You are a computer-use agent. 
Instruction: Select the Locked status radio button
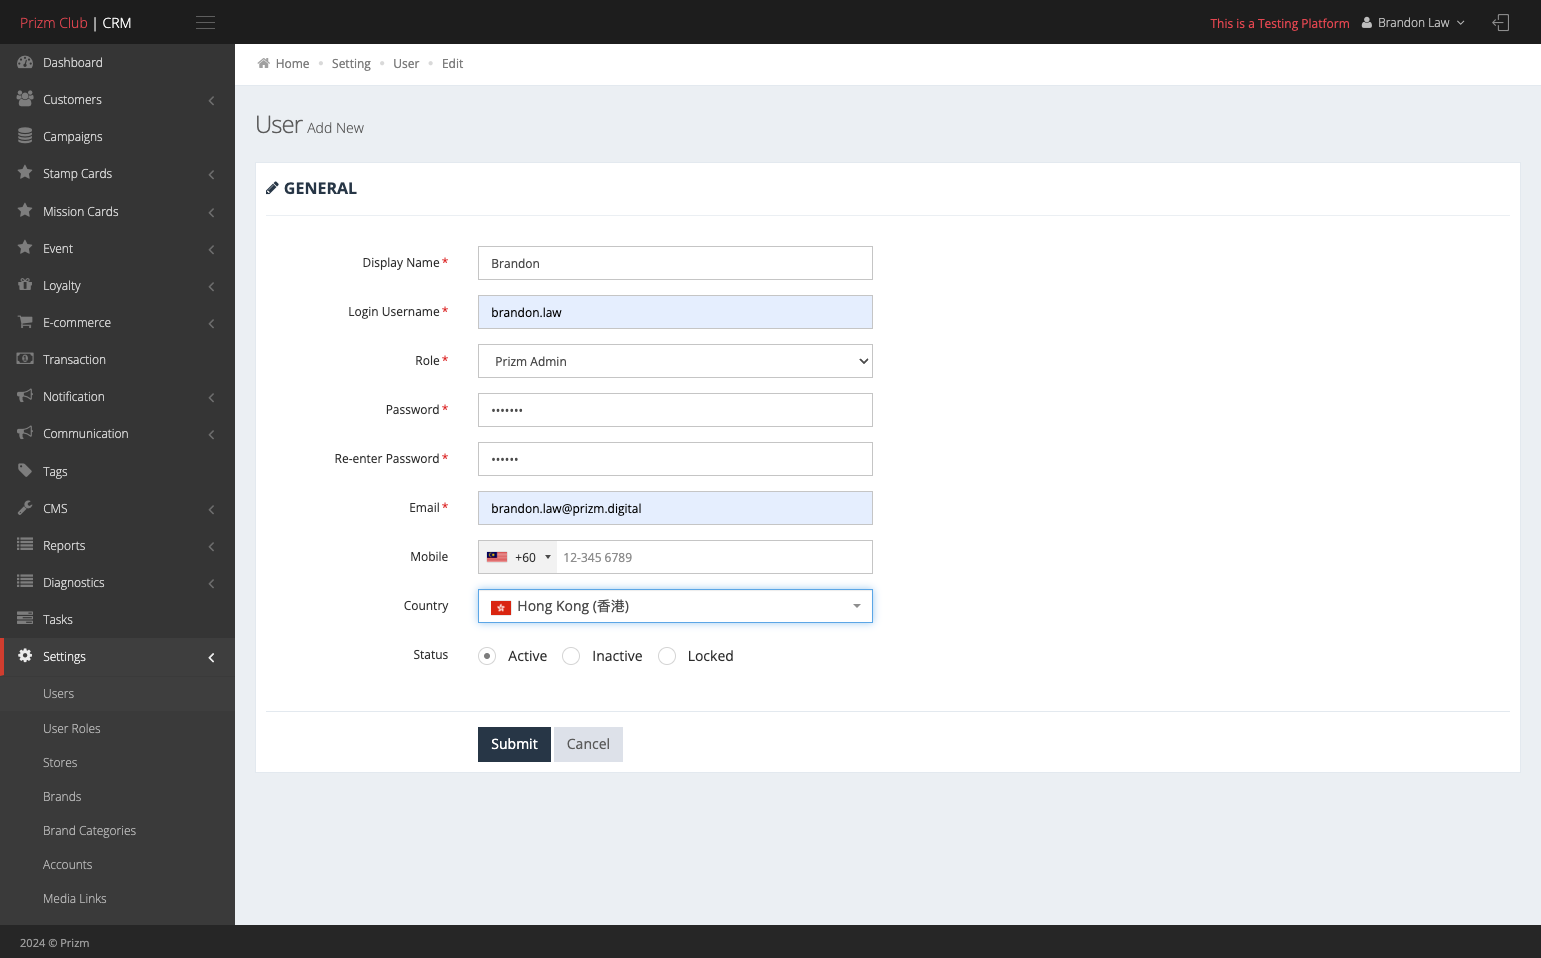pyautogui.click(x=667, y=656)
